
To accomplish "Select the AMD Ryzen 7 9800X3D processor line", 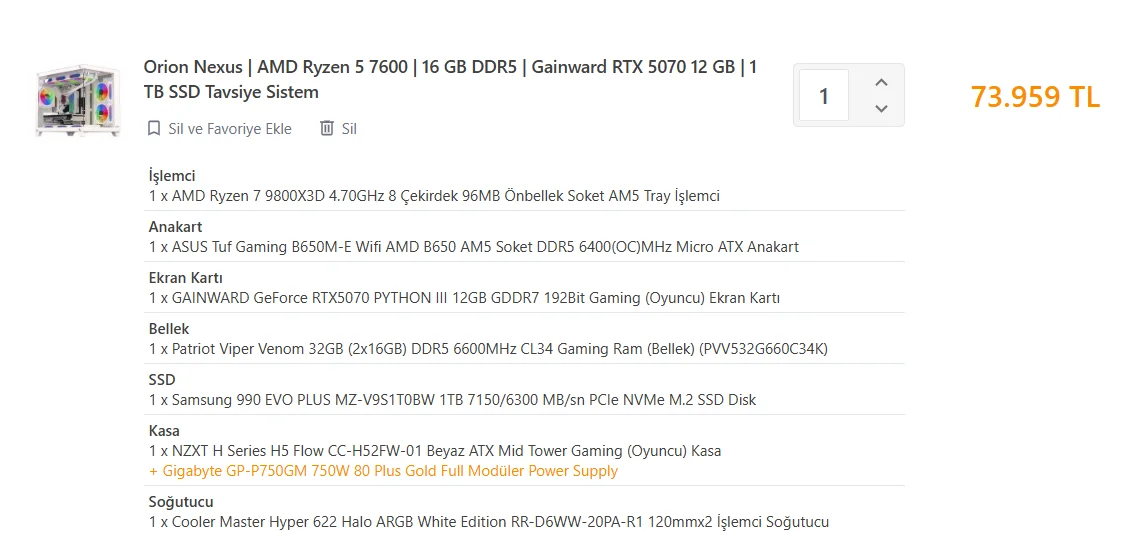I will click(x=434, y=196).
